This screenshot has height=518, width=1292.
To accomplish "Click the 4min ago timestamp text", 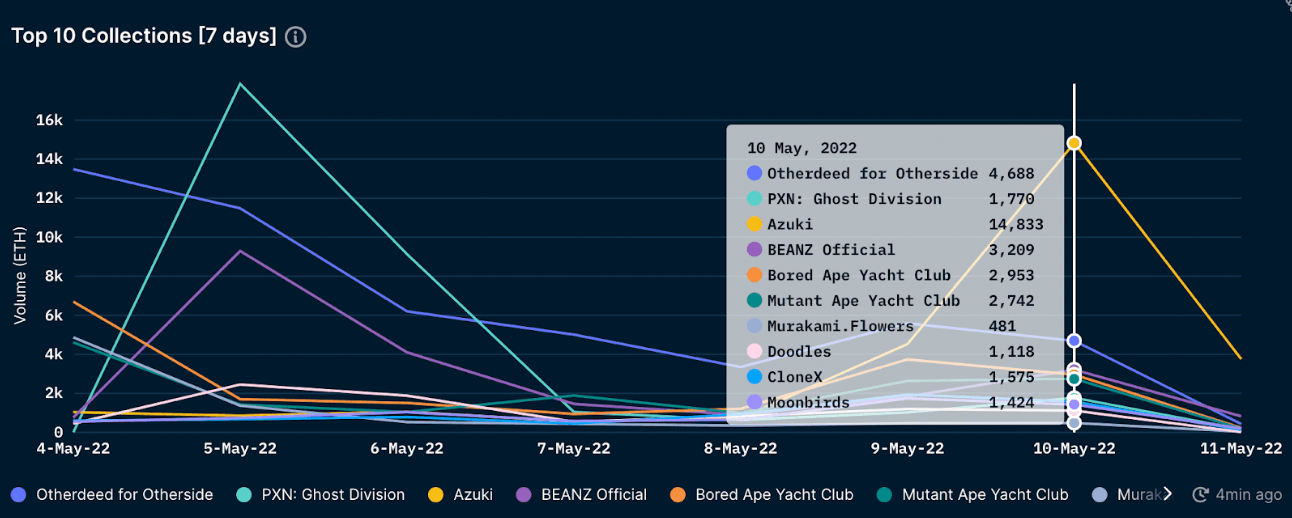I will (x=1250, y=494).
